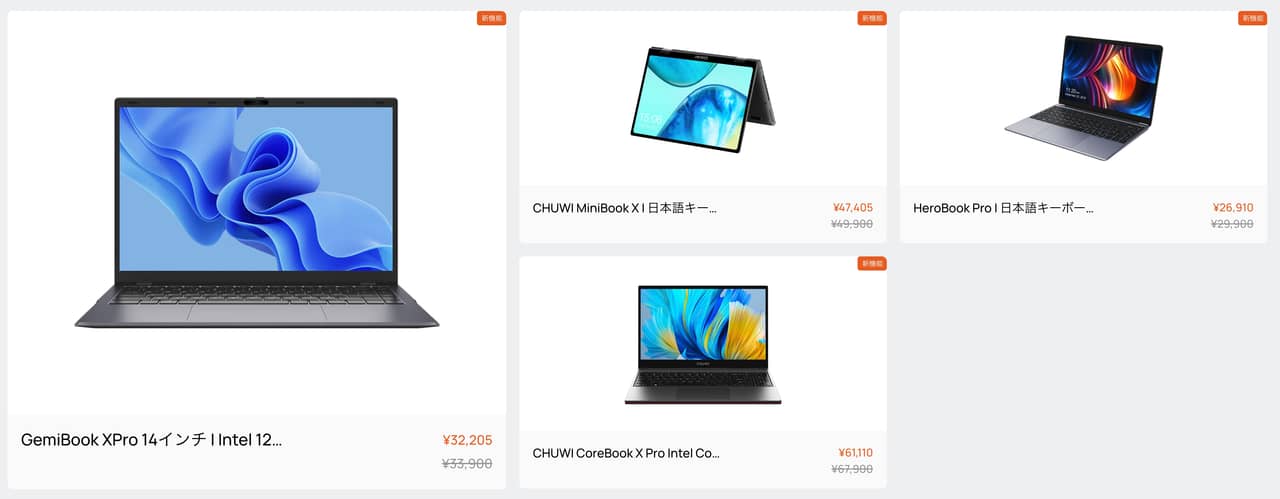Open the CHUWI MiniBook X title link
The width and height of the screenshot is (1280, 499).
coord(625,208)
